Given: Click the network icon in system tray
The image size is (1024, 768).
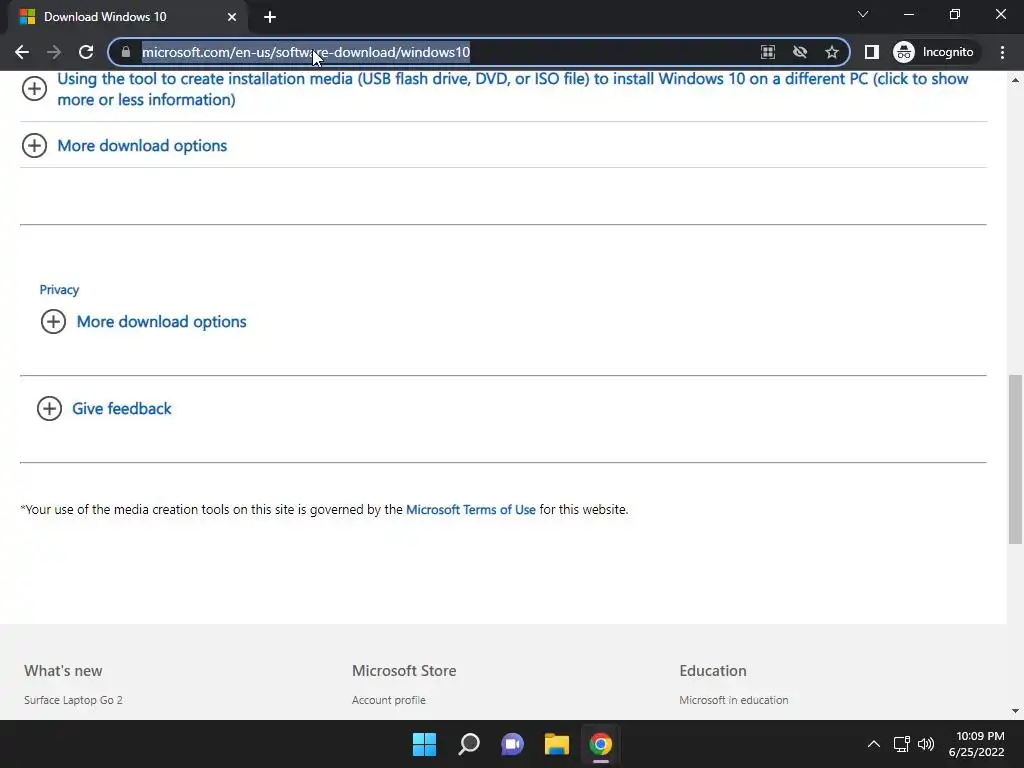Looking at the screenshot, I should point(902,744).
